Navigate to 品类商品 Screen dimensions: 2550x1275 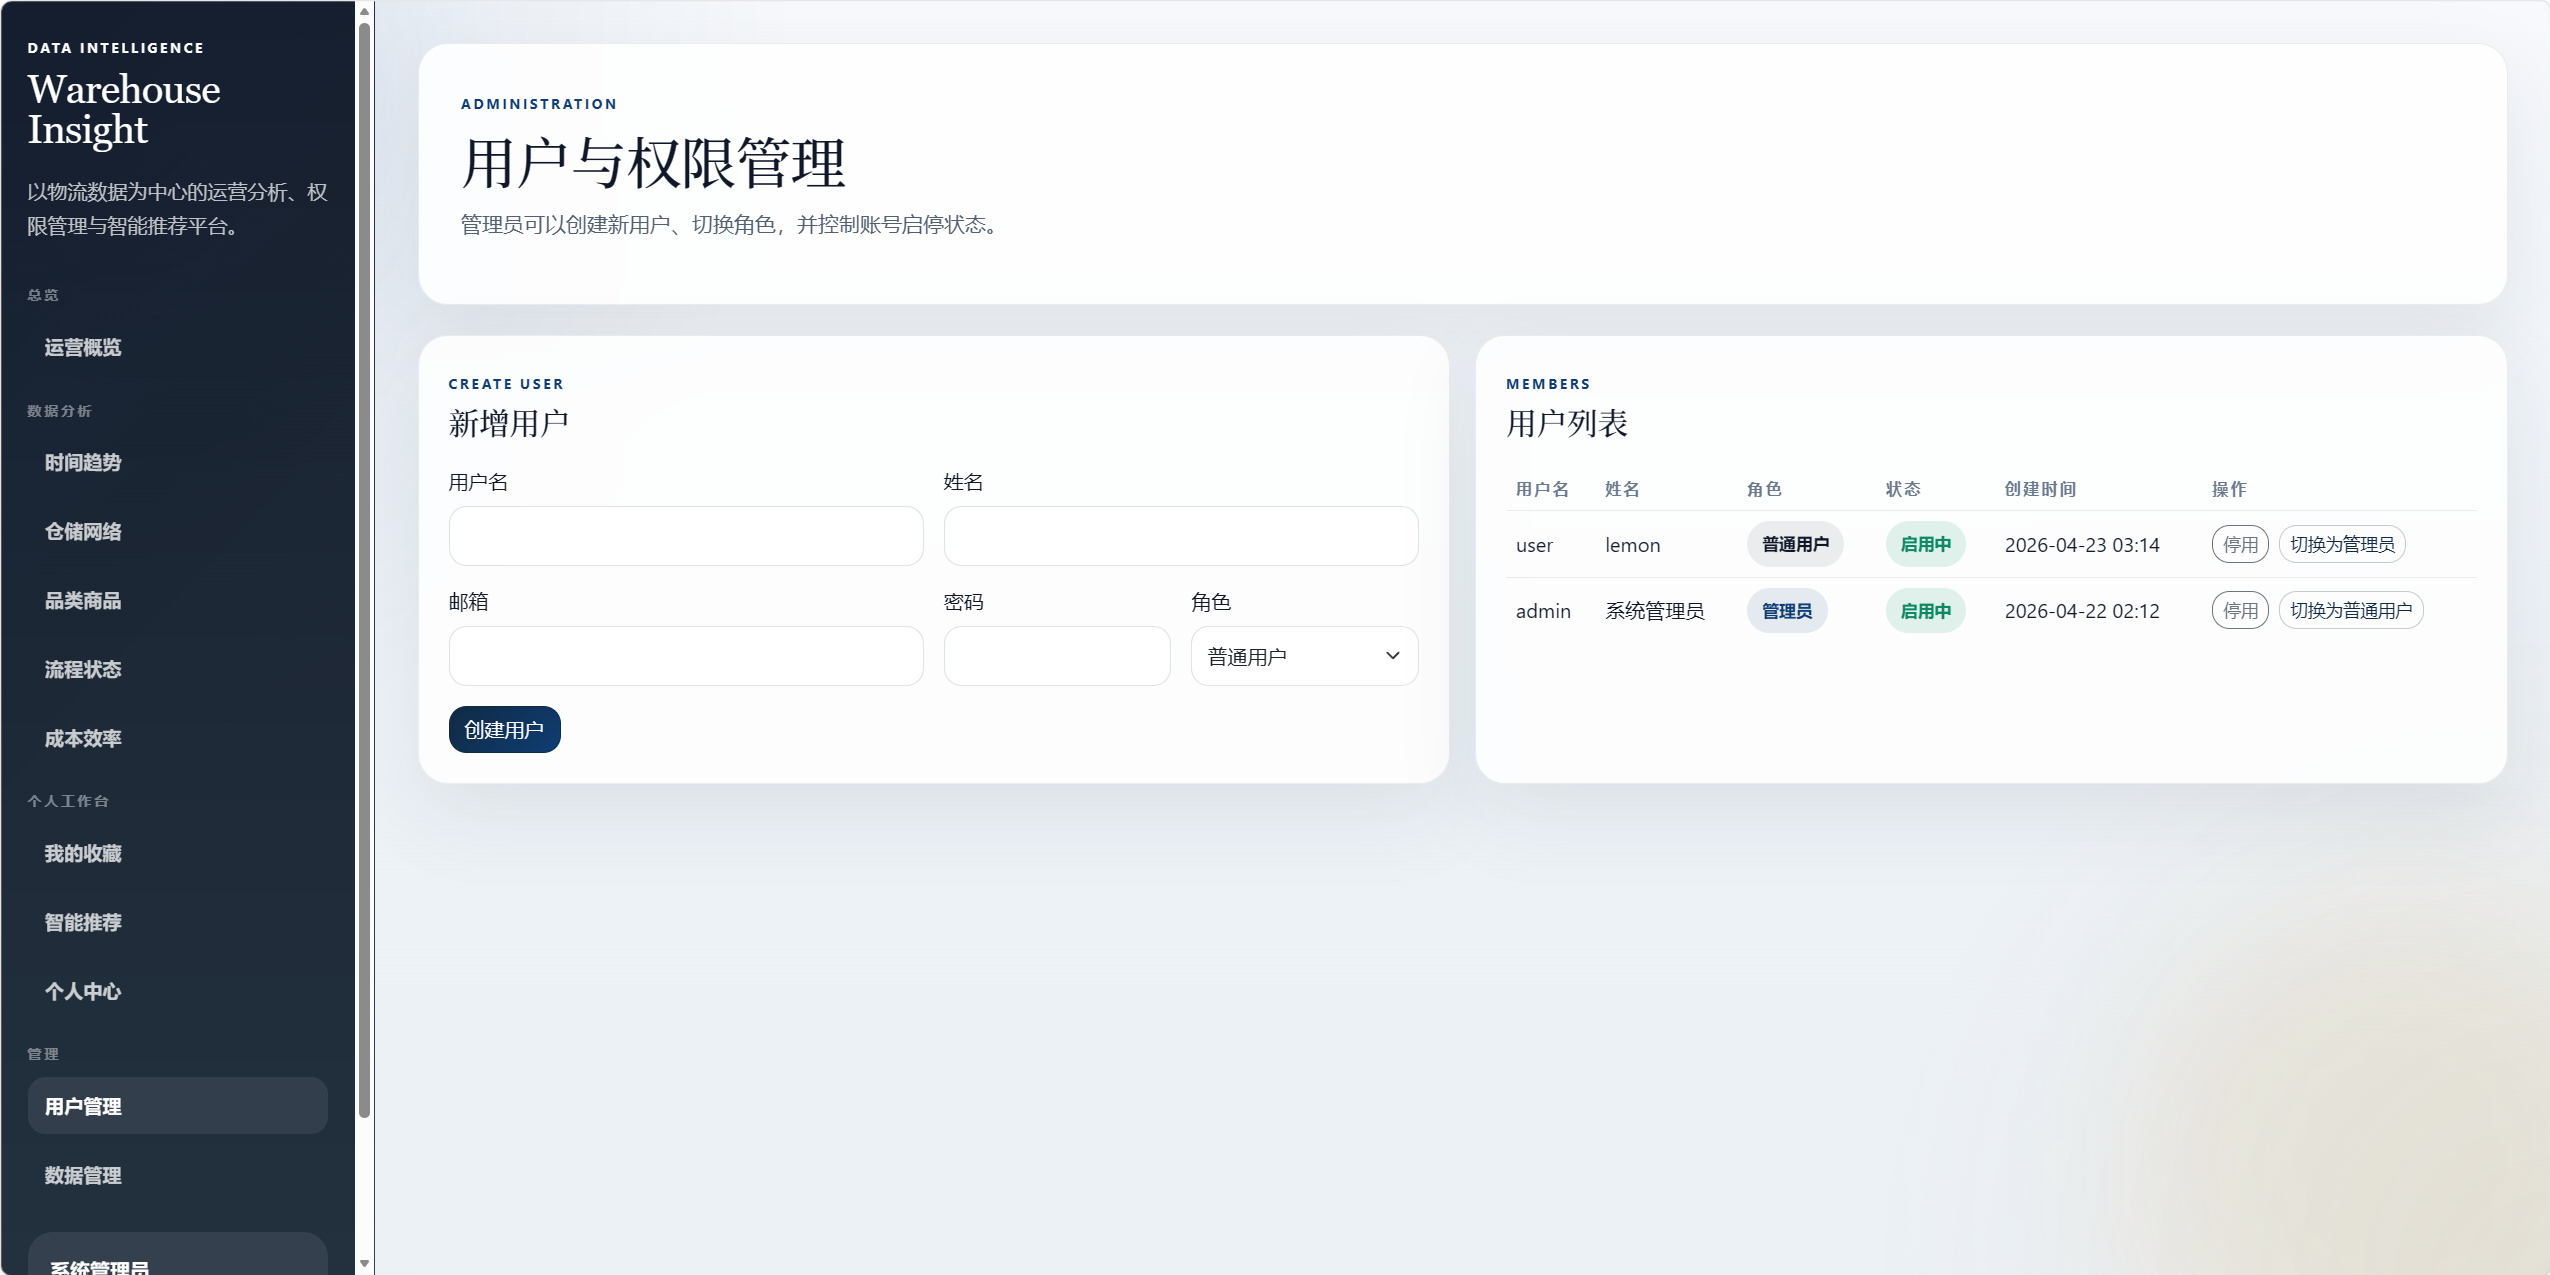[83, 601]
